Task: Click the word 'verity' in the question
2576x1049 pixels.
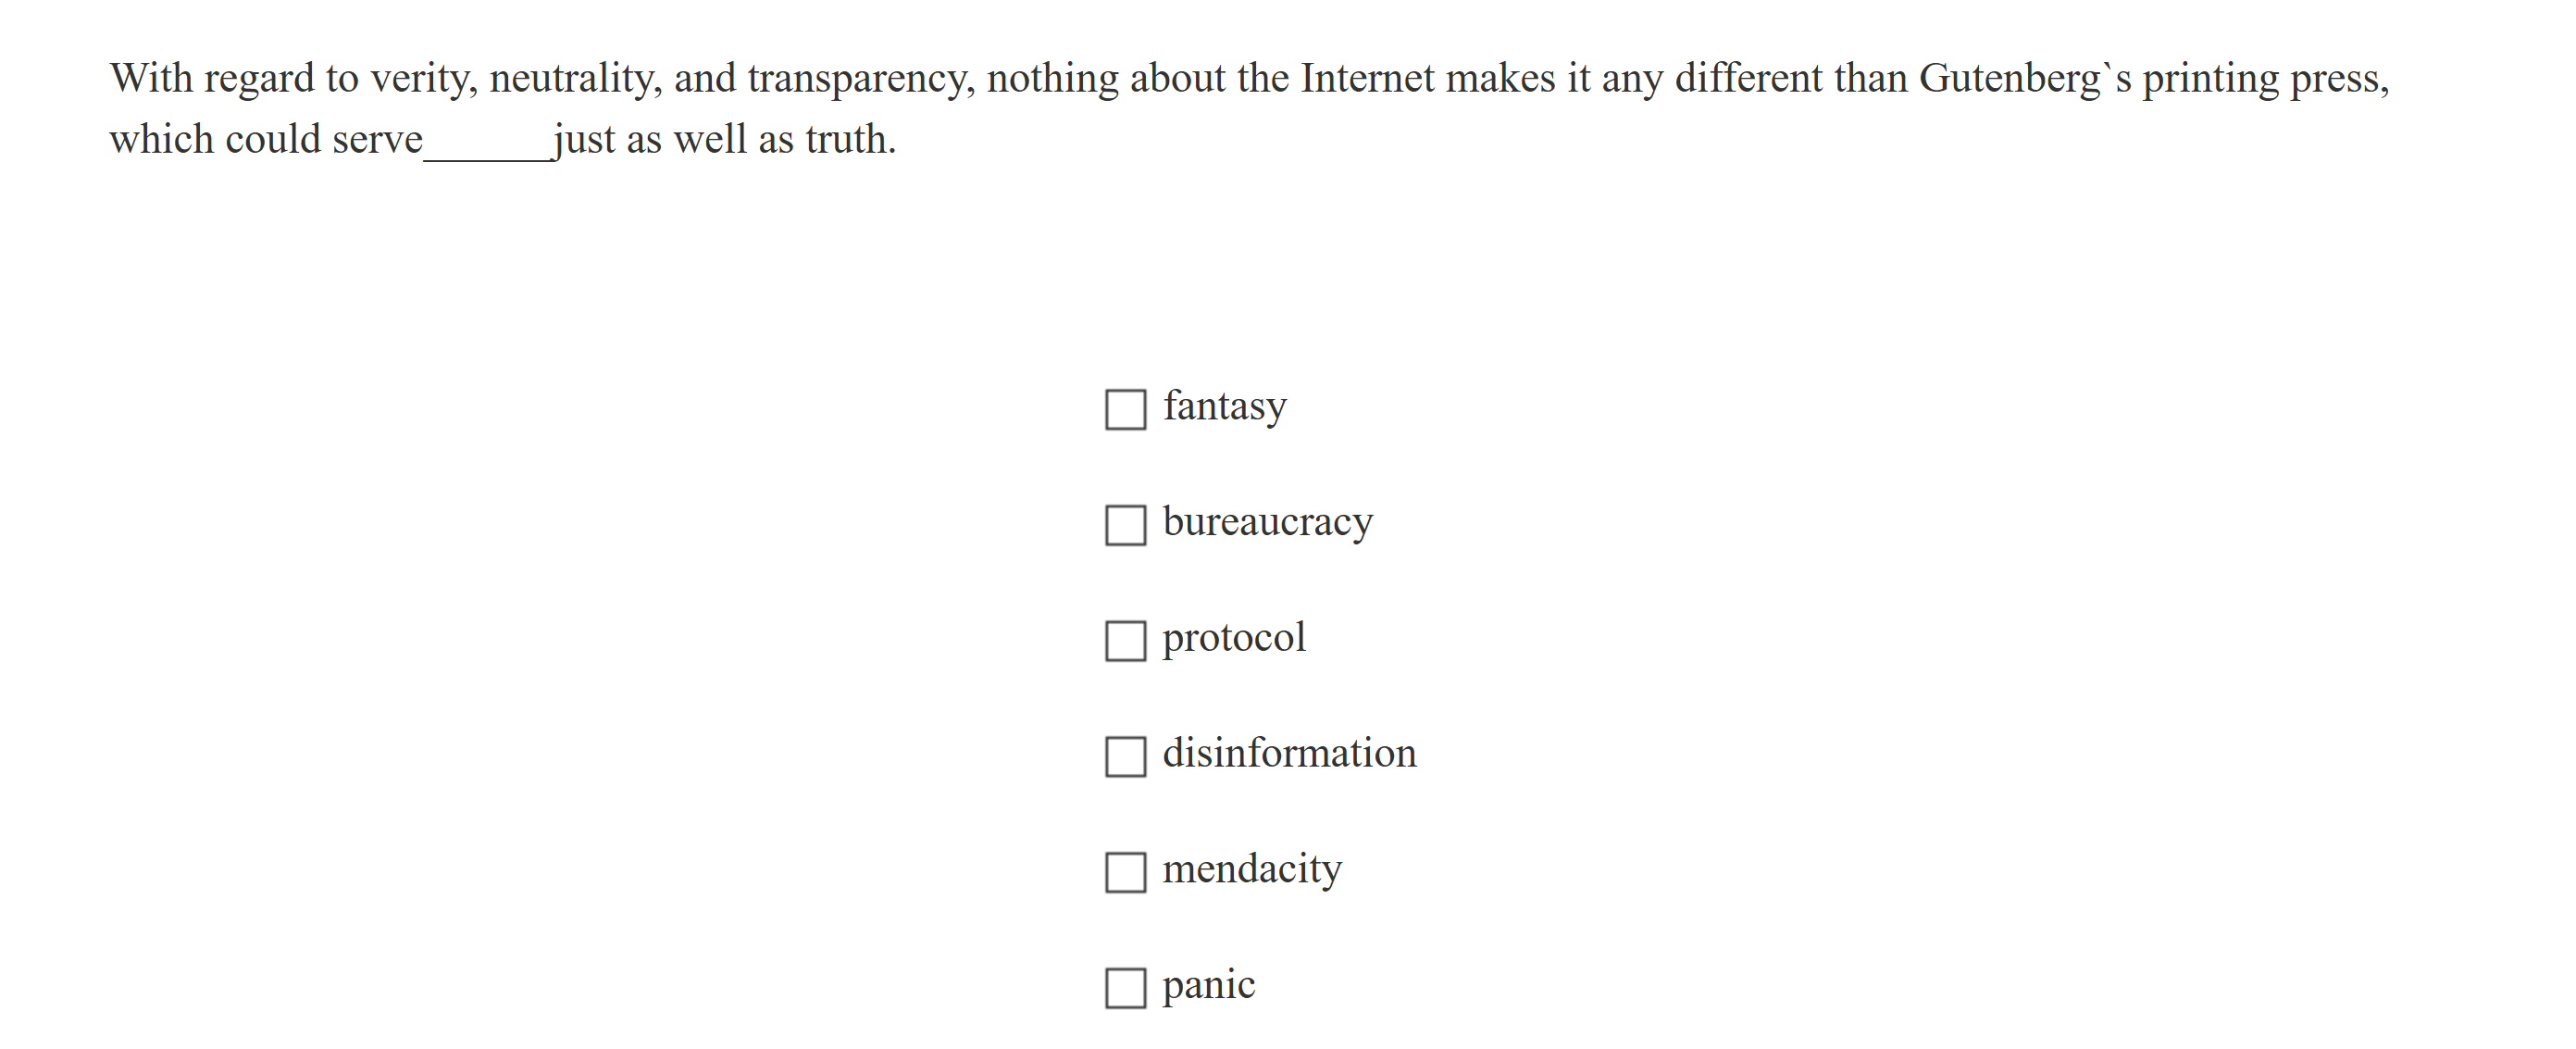Action: click(423, 79)
